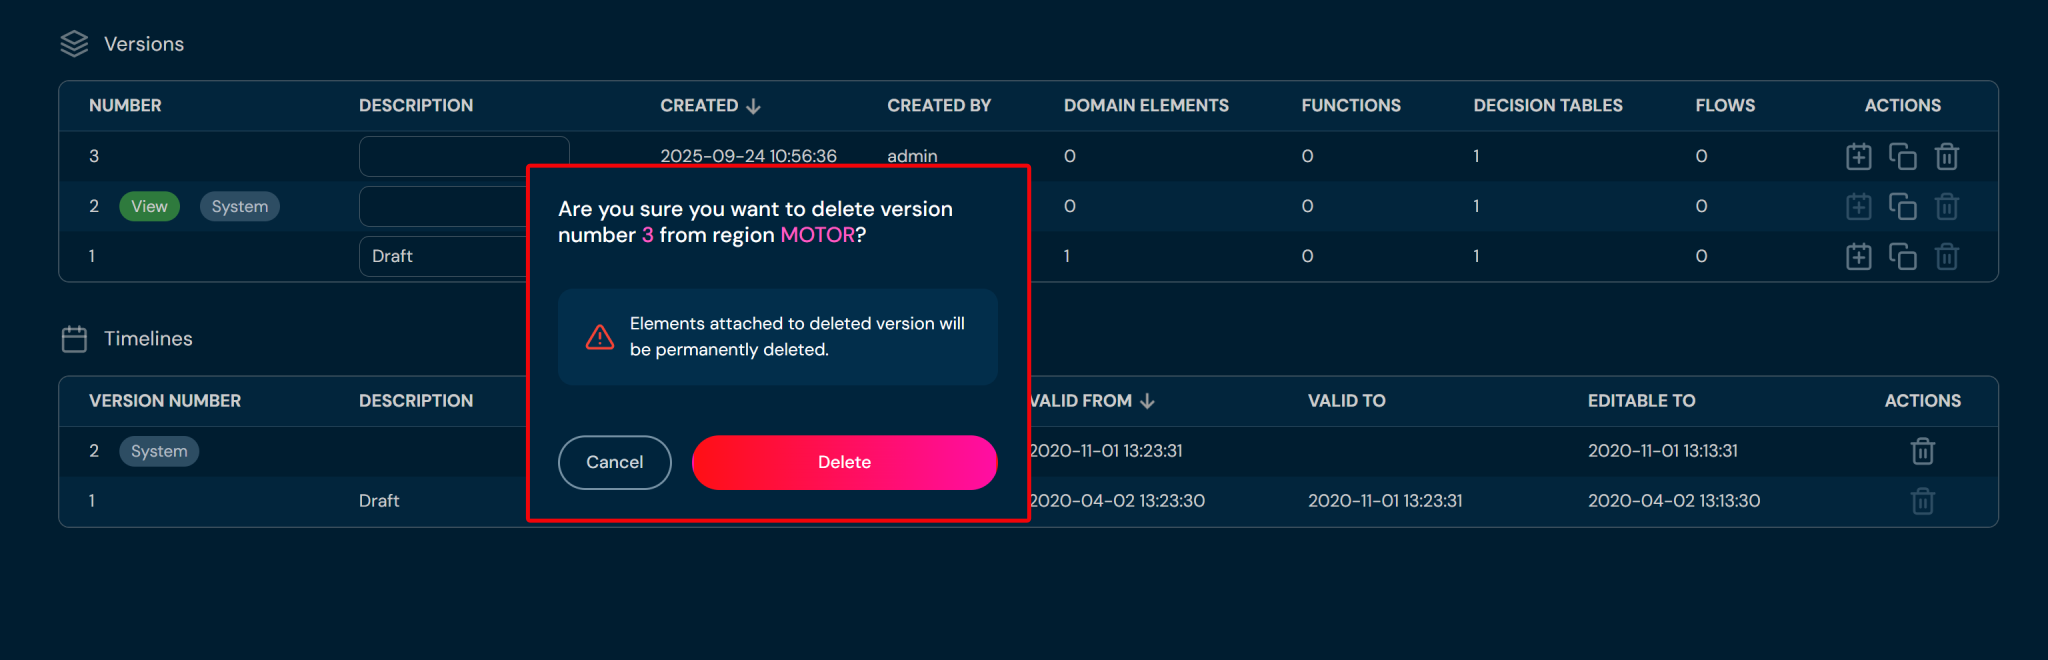
Task: Confirm deletion with the Delete button
Action: click(x=844, y=462)
